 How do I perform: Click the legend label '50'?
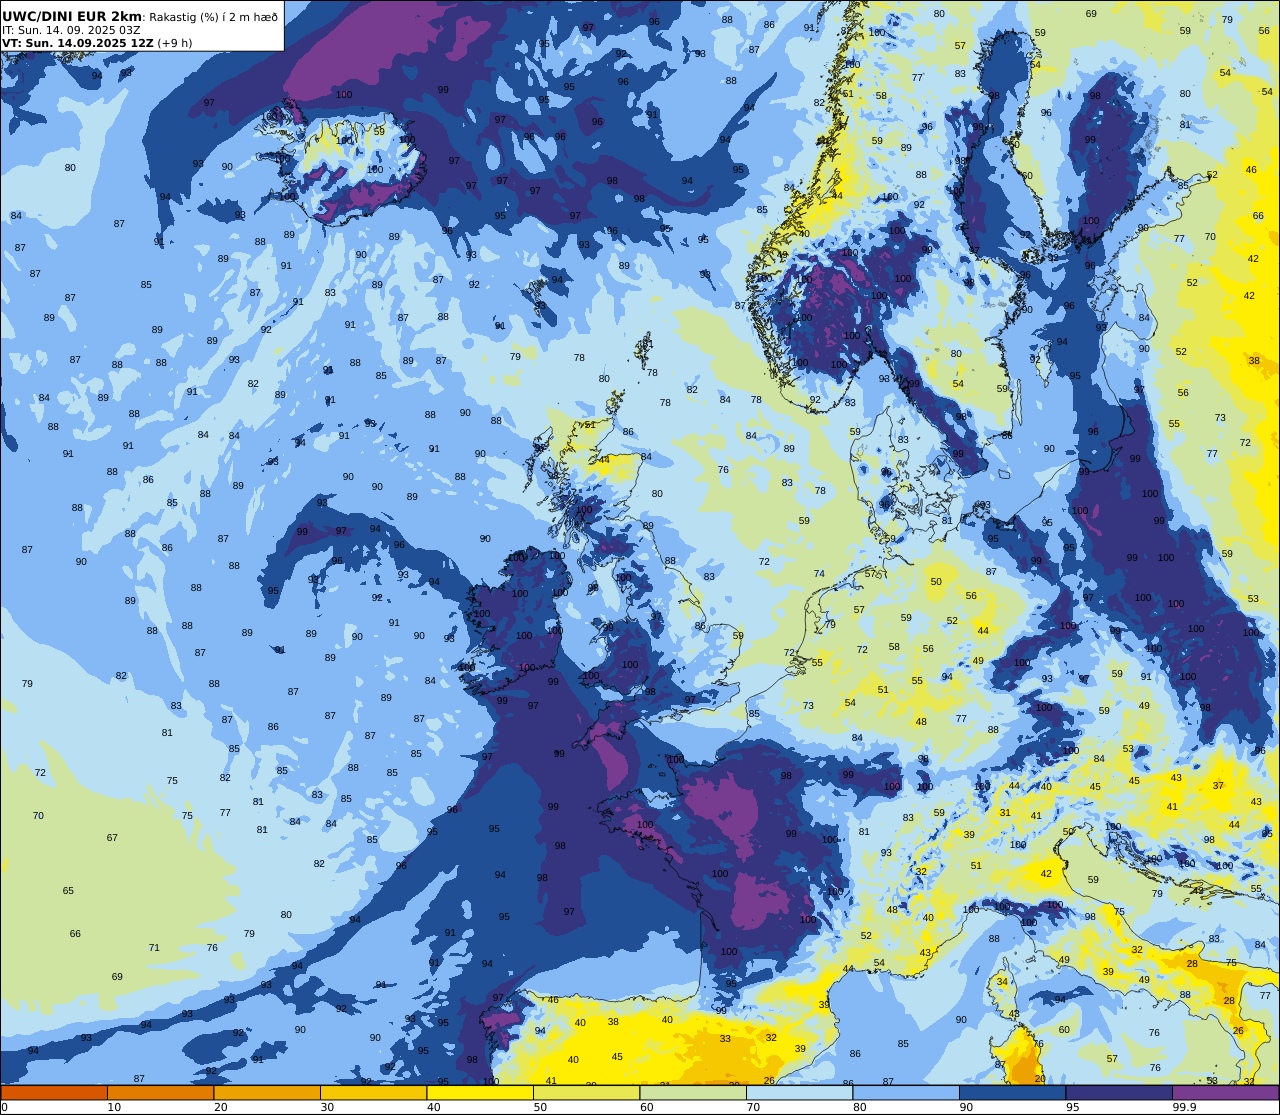tap(540, 1107)
